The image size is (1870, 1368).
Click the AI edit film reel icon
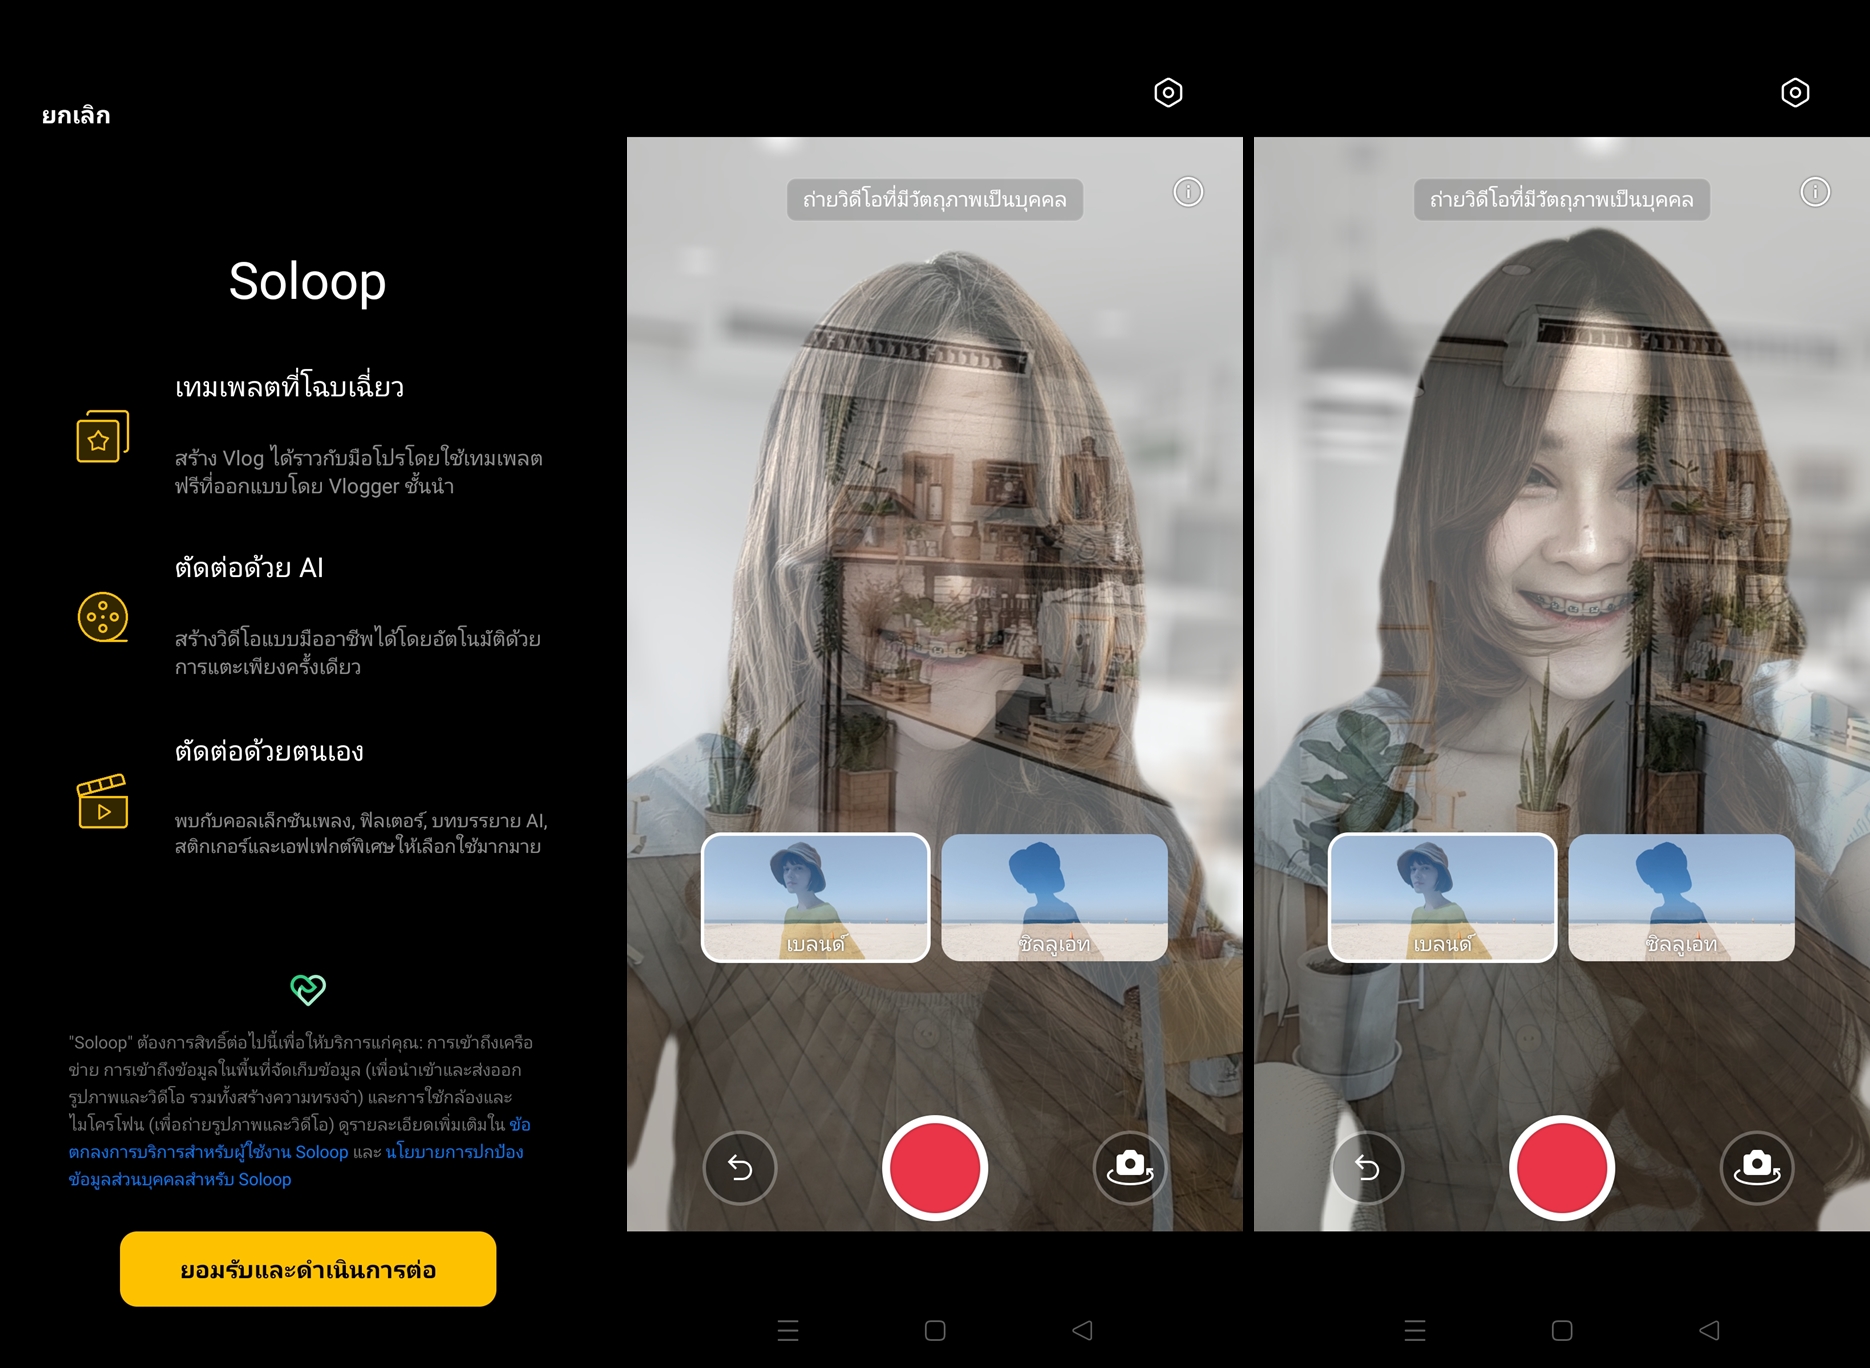tap(103, 617)
